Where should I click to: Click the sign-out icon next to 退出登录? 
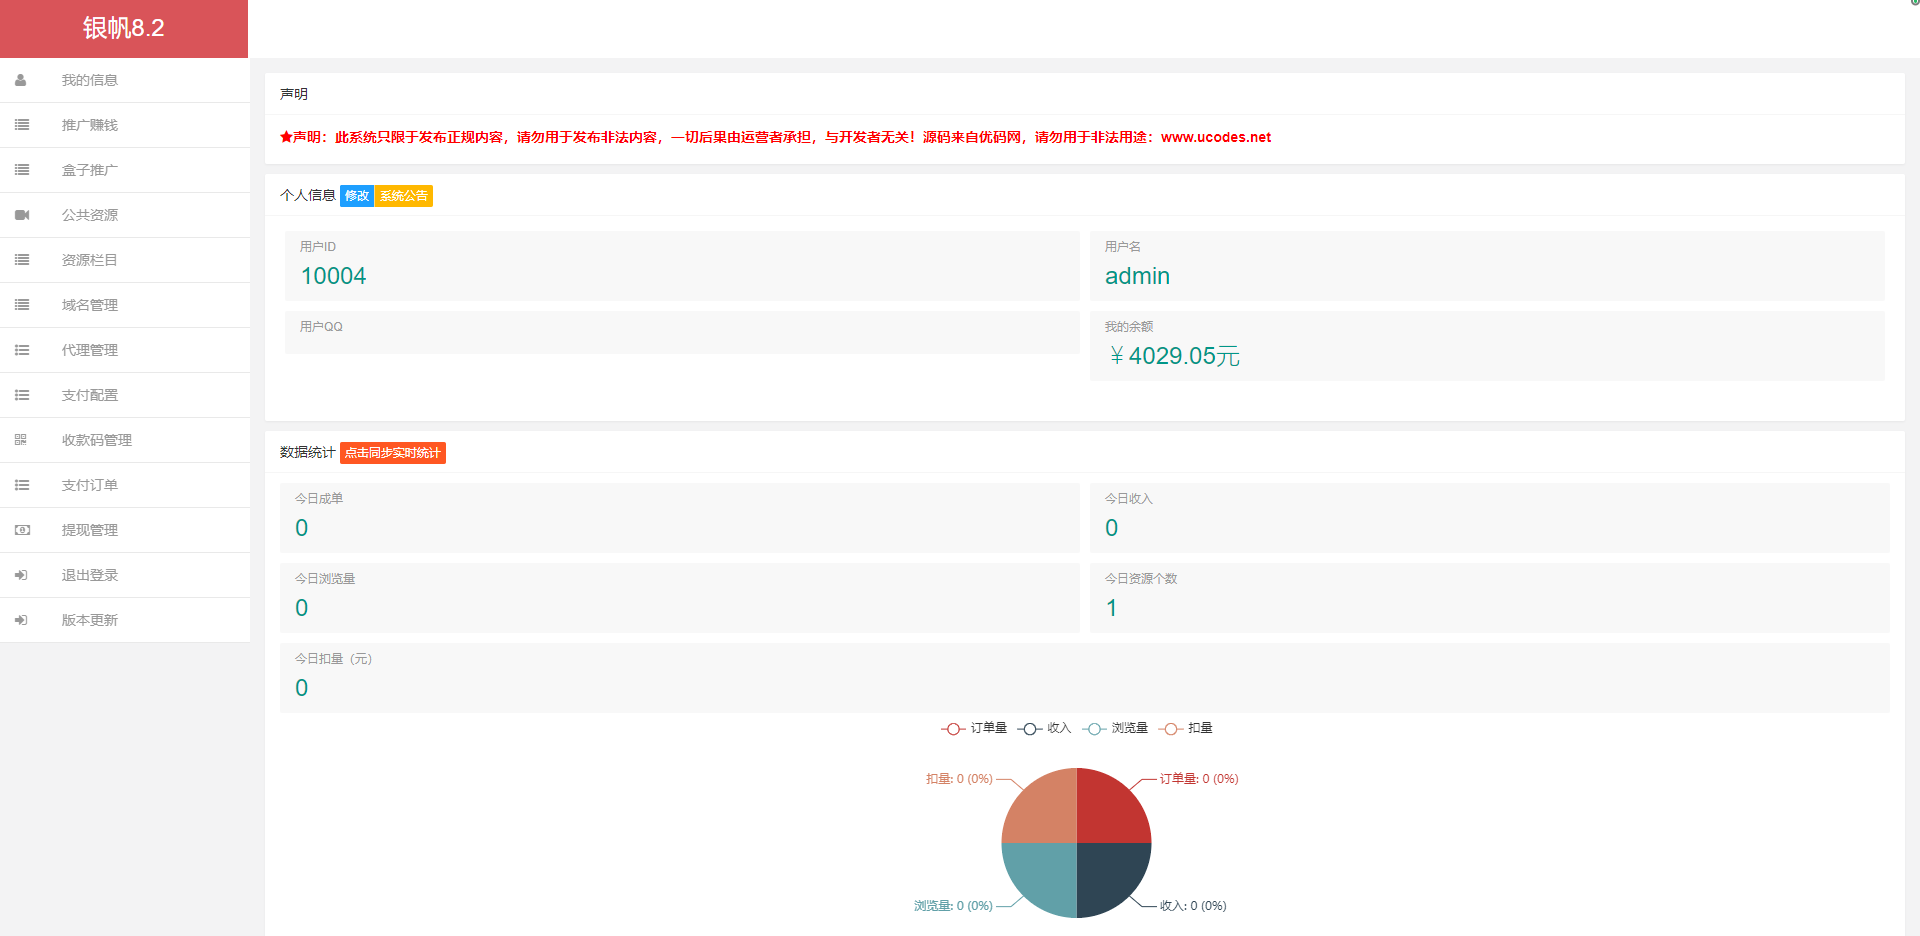(21, 575)
